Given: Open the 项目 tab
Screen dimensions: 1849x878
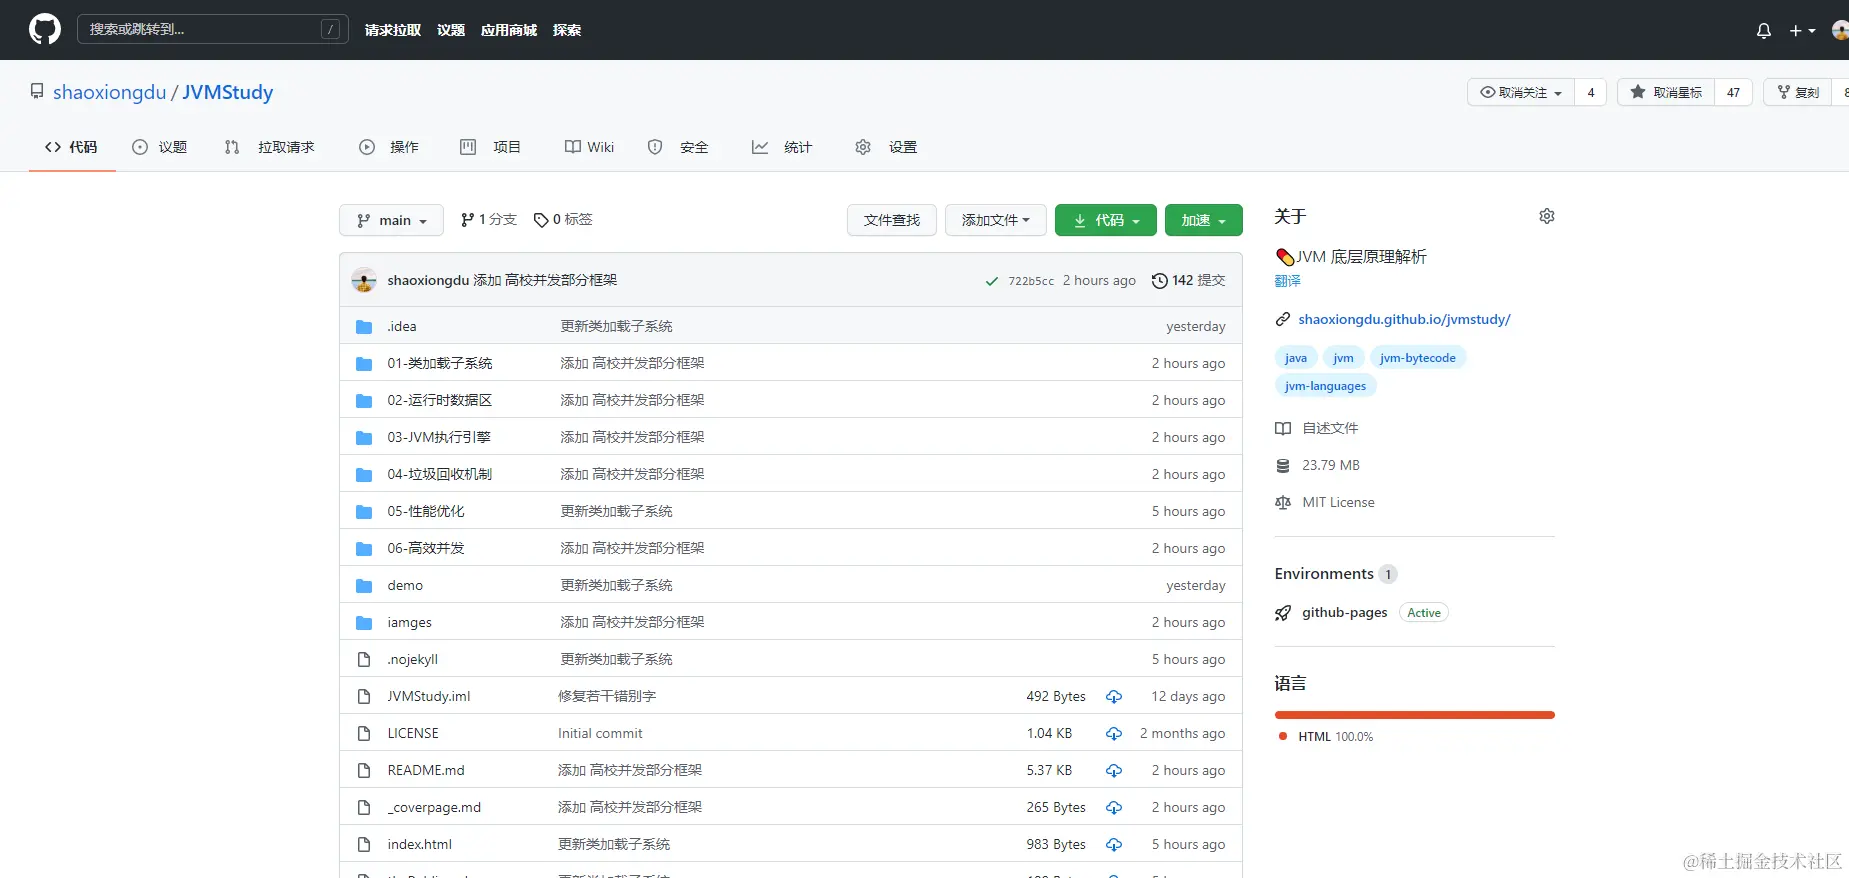Looking at the screenshot, I should coord(490,147).
